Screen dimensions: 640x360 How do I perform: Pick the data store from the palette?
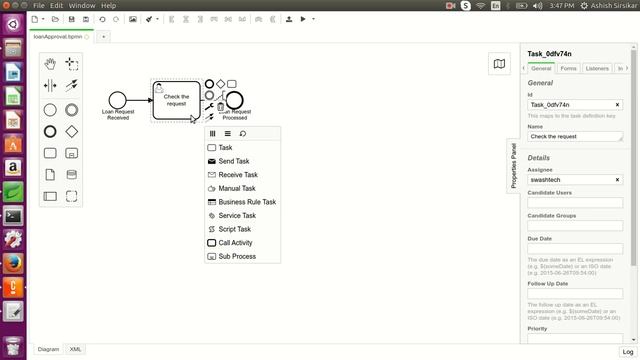click(x=71, y=175)
